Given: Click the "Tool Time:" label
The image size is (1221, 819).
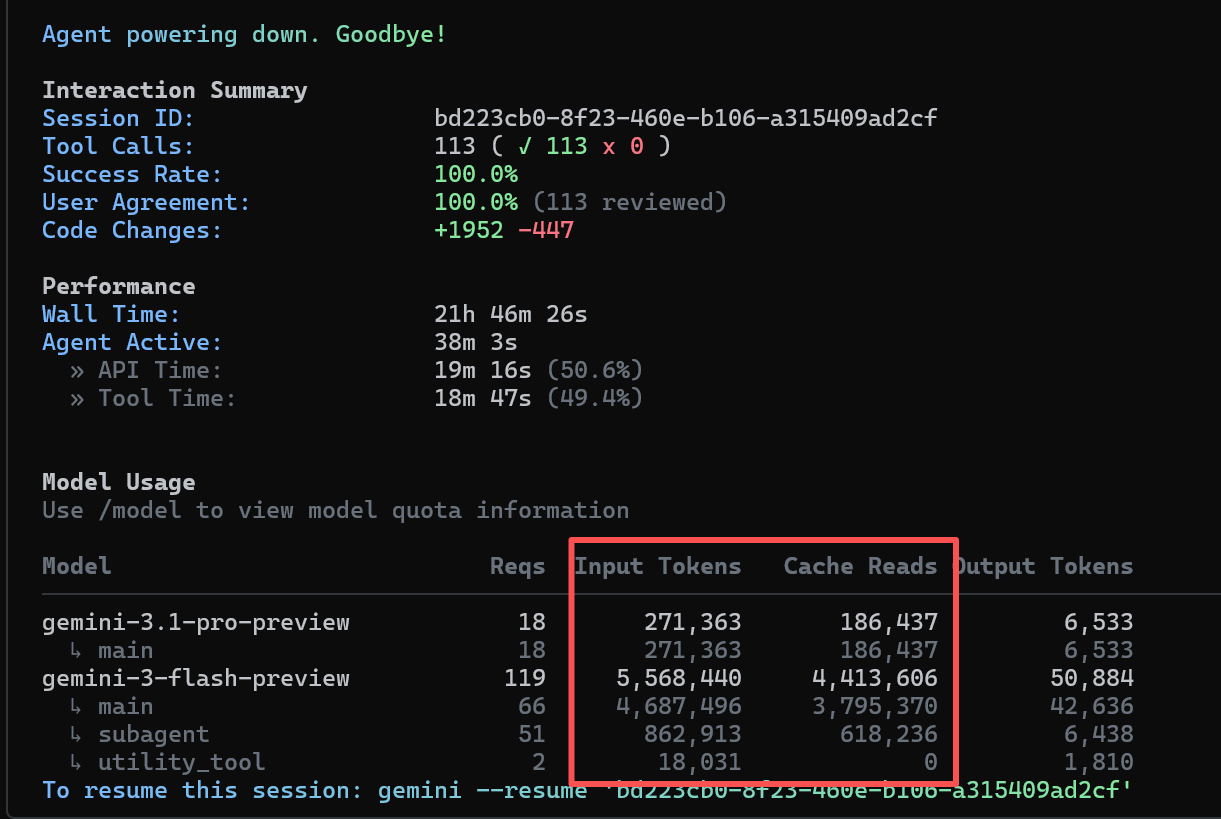Looking at the screenshot, I should coord(167,398).
